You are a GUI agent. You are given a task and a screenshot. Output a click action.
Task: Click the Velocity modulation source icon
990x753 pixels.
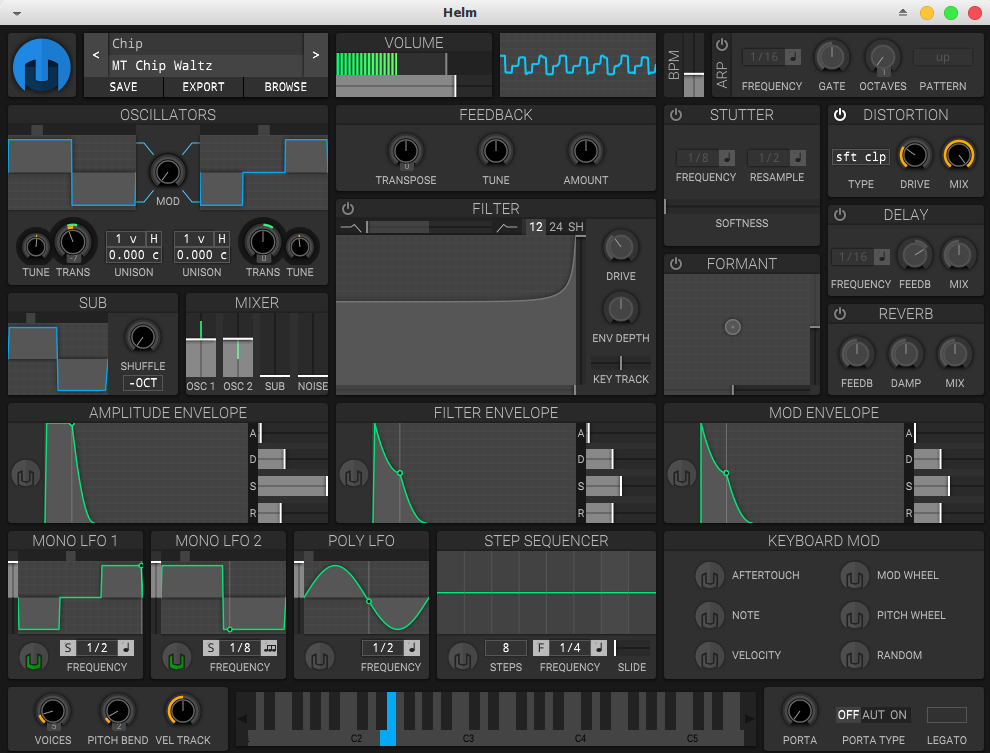point(709,655)
